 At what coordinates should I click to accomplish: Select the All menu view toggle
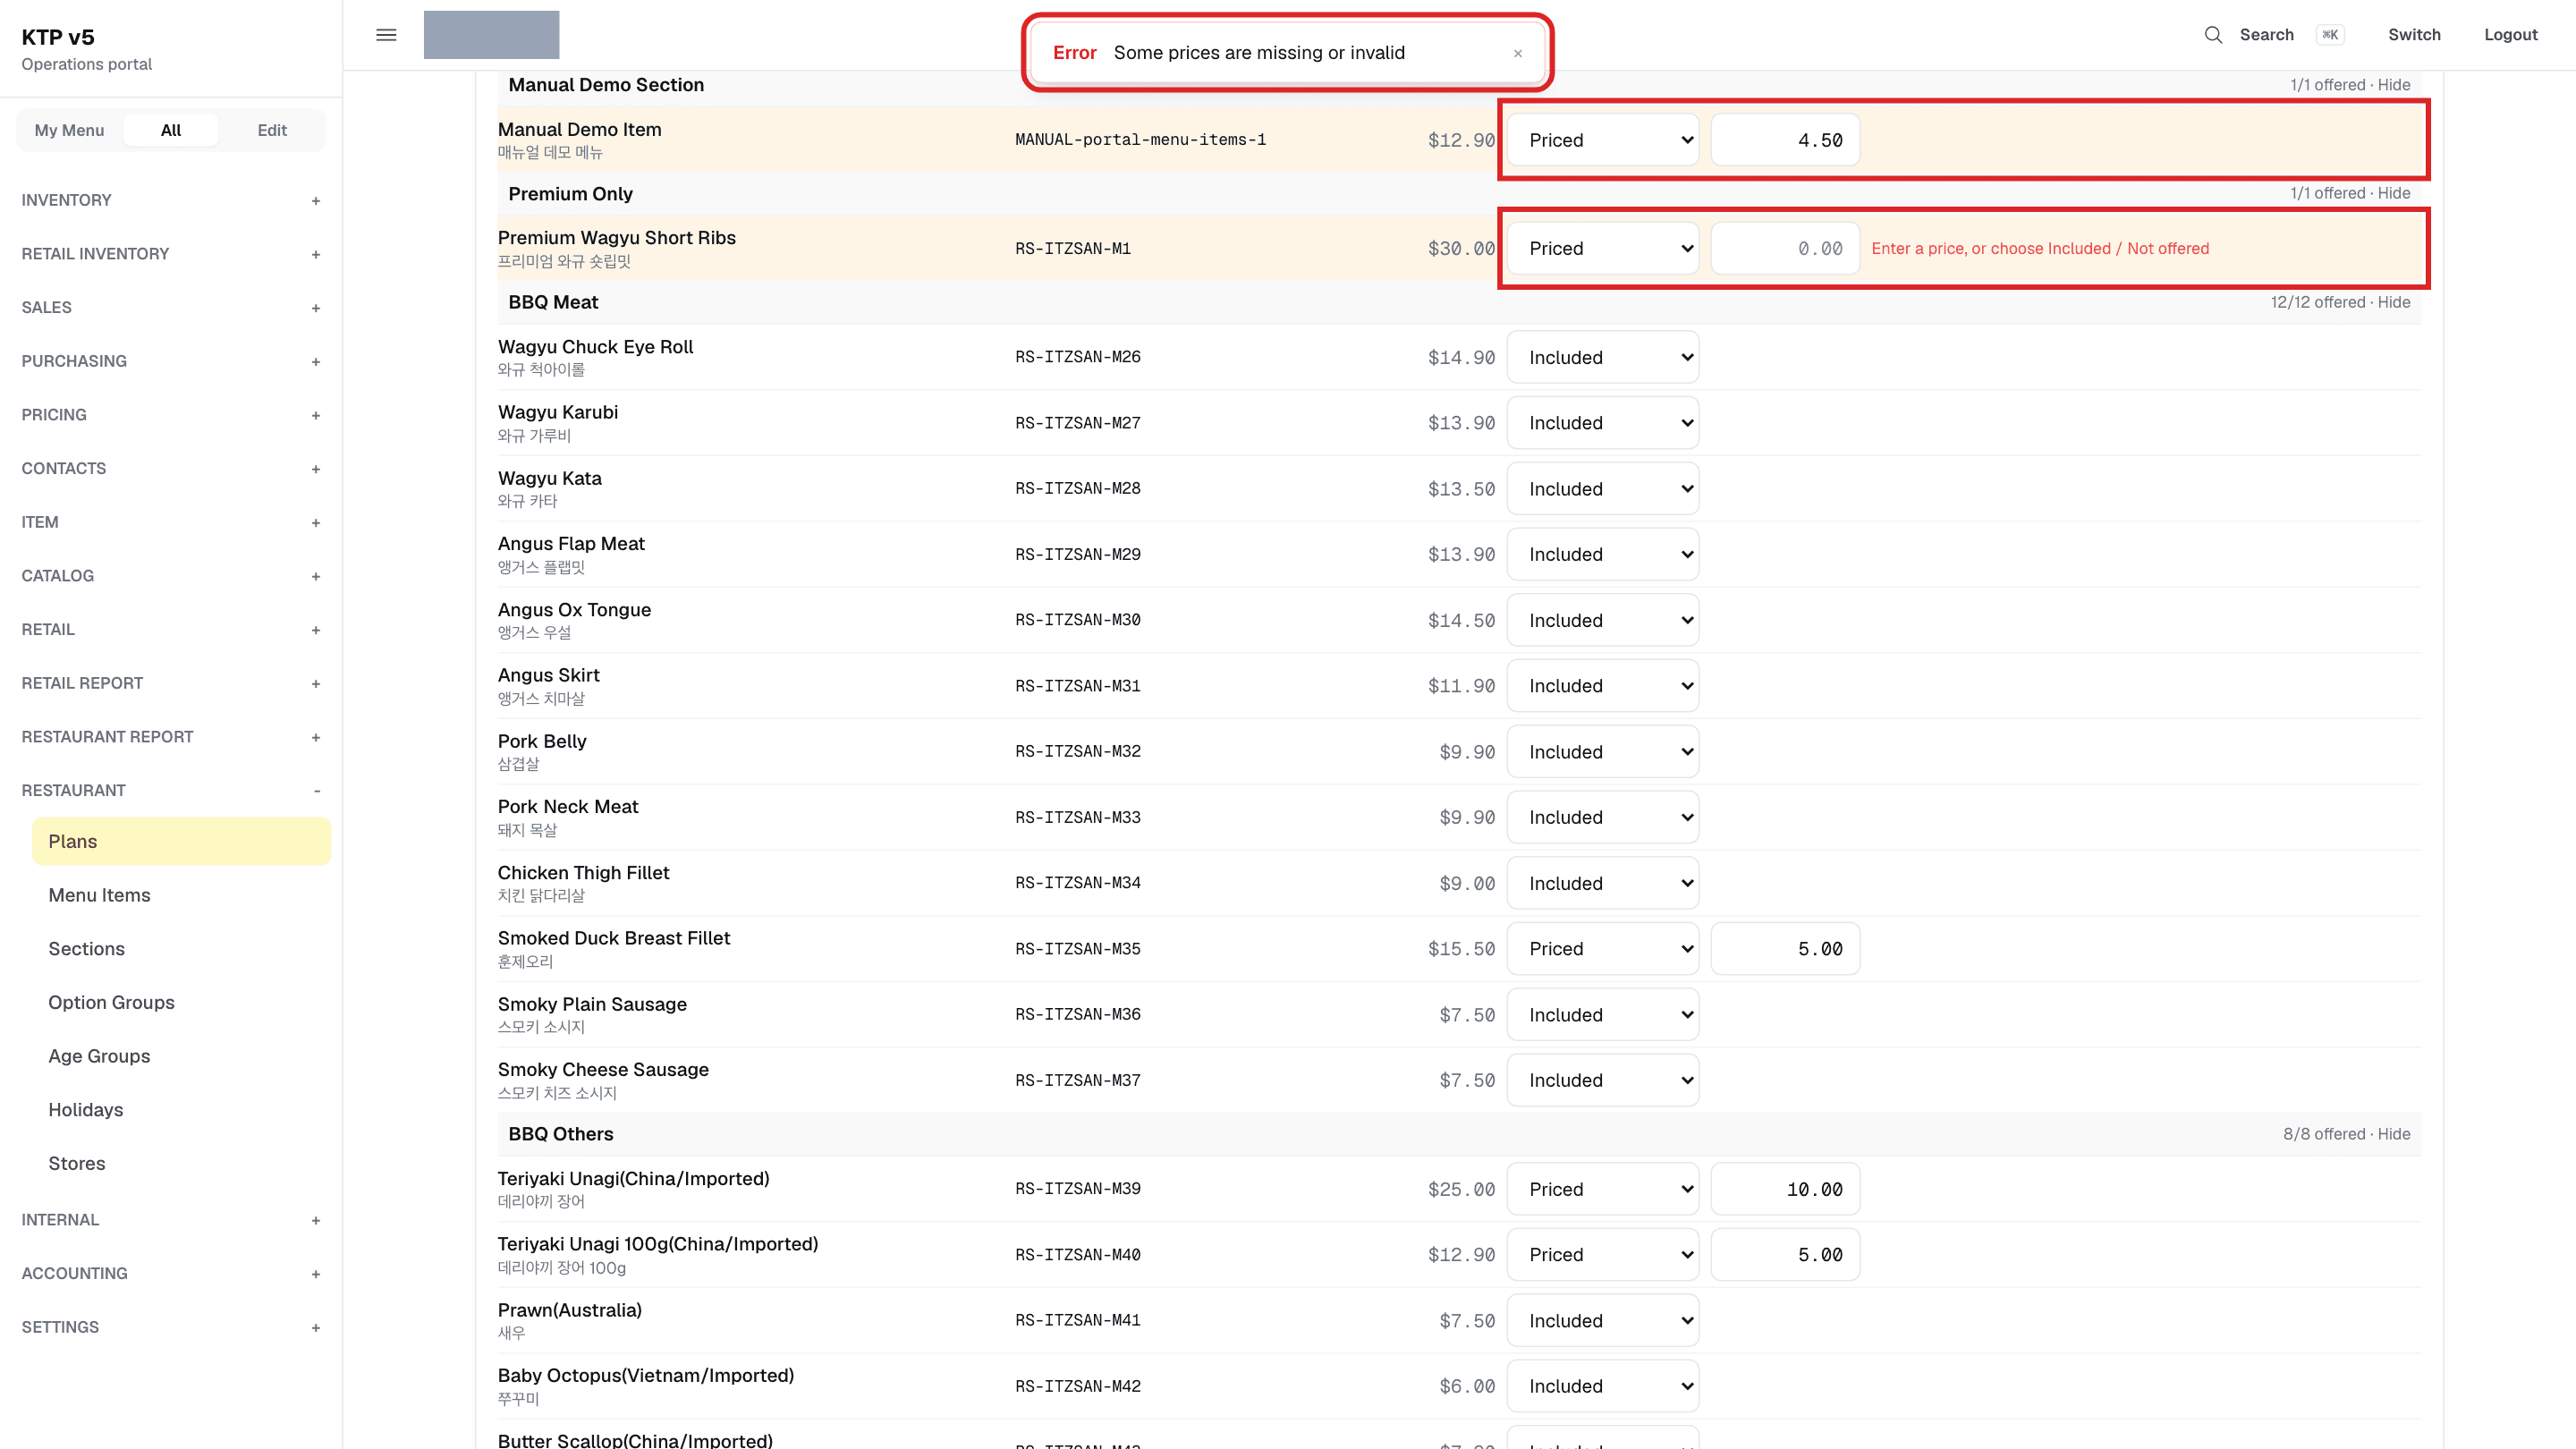pyautogui.click(x=171, y=130)
